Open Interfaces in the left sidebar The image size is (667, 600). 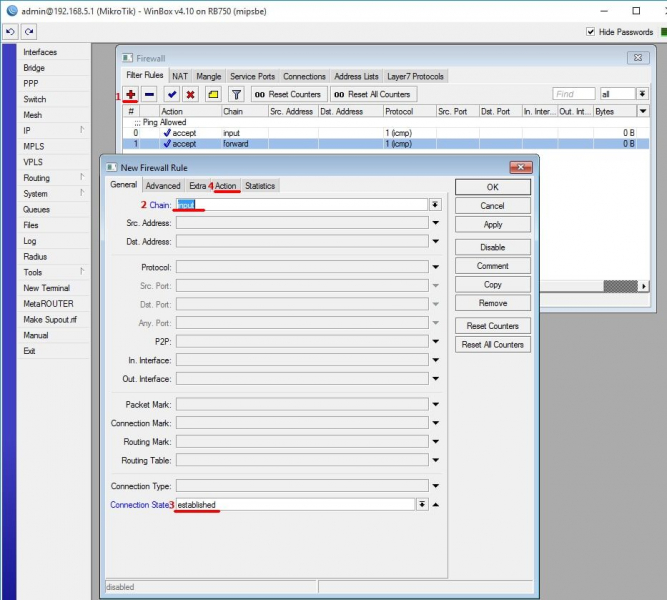[40, 52]
